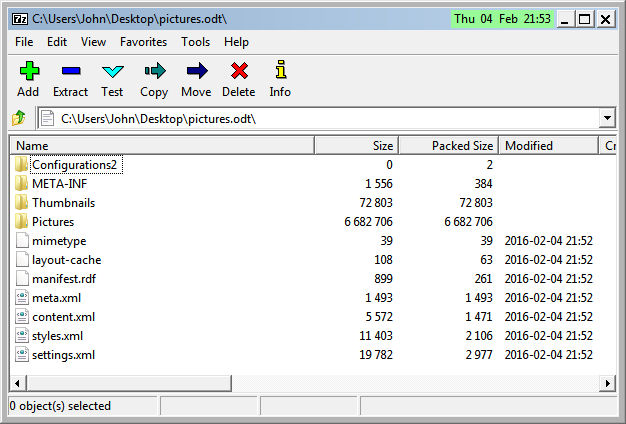Click the settings.xml file icon
Screen dimensions: 626x424
click(22, 355)
